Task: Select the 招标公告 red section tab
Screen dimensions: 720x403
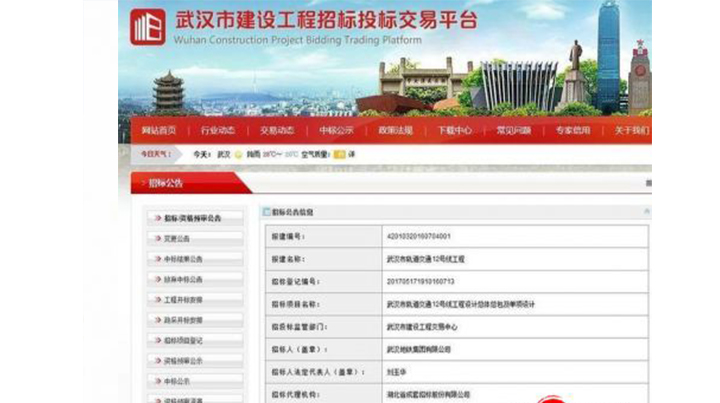Action: pyautogui.click(x=191, y=183)
